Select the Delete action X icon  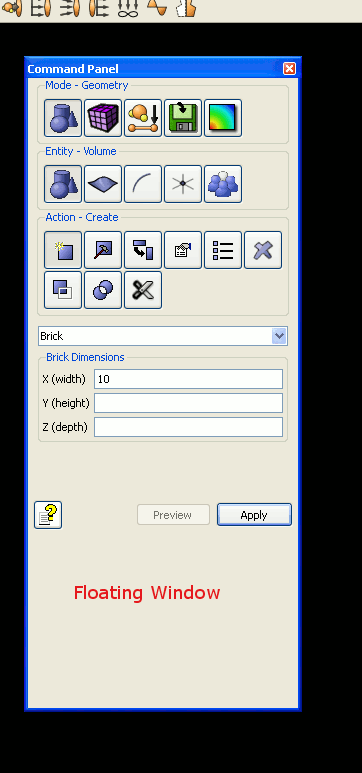(x=263, y=250)
